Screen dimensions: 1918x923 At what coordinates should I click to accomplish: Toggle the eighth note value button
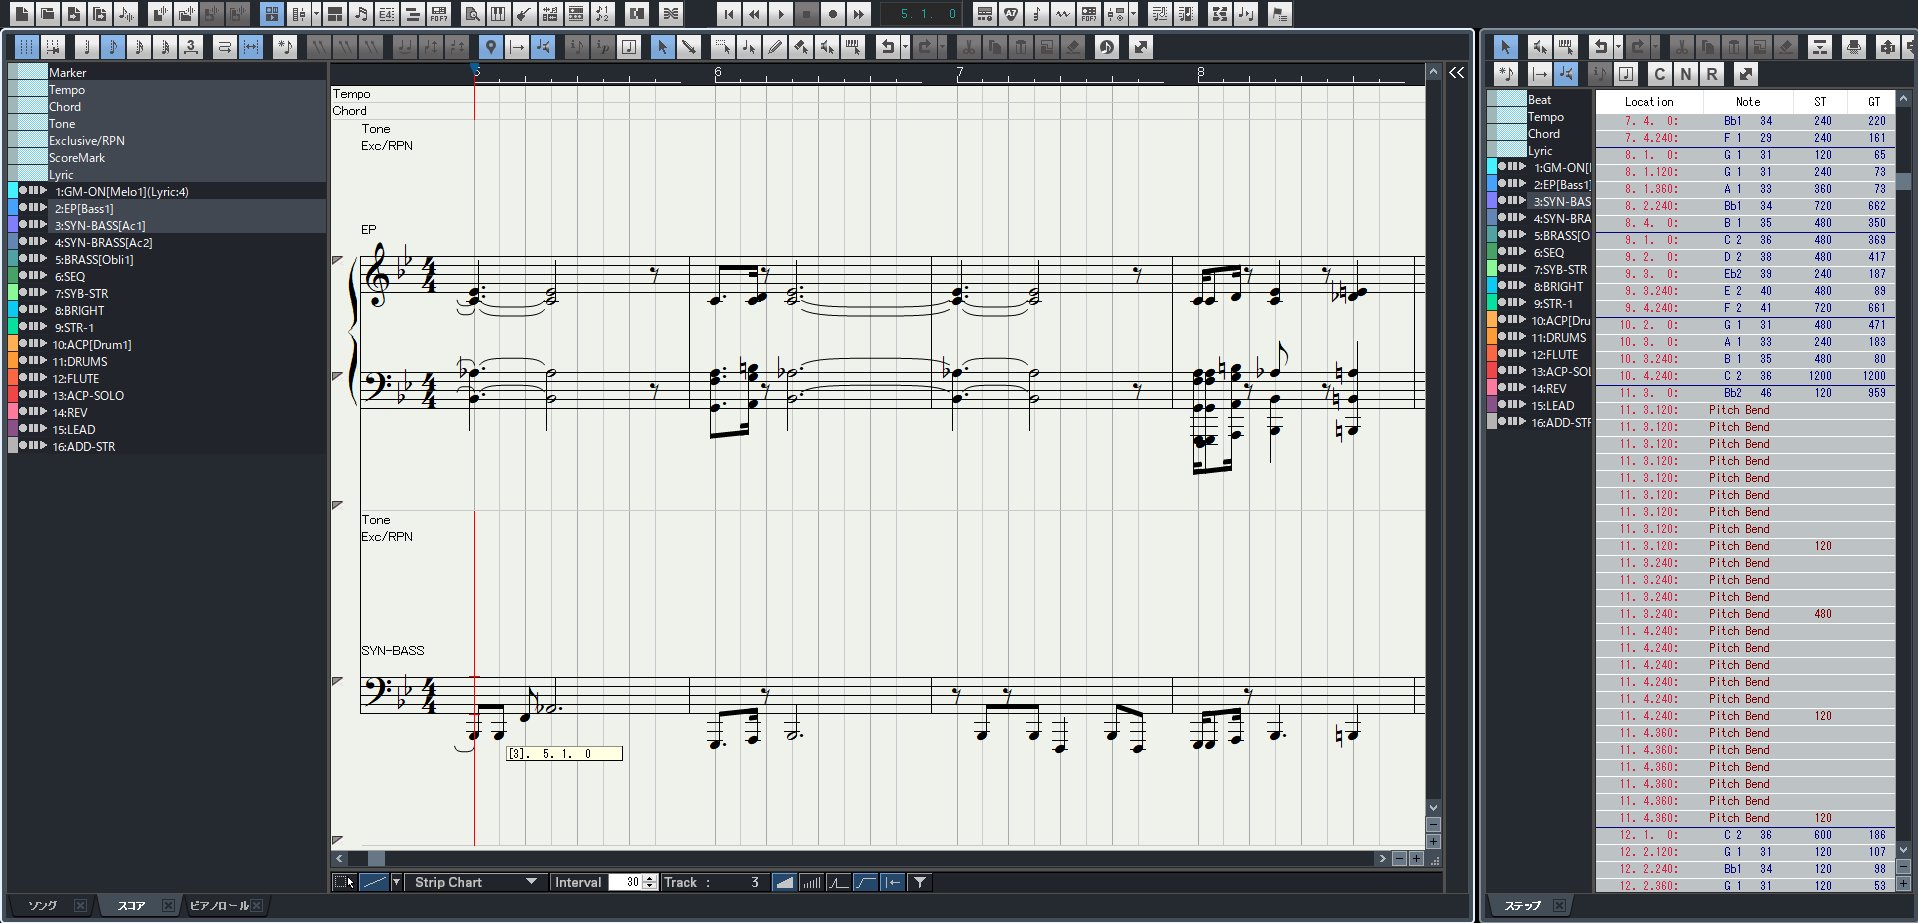(x=113, y=46)
